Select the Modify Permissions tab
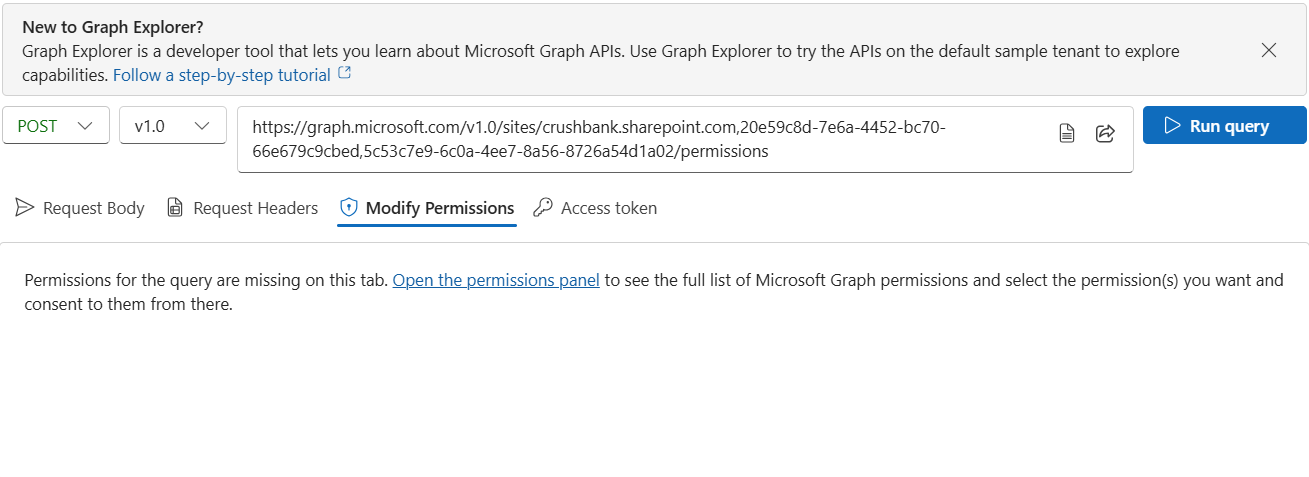 coord(427,208)
